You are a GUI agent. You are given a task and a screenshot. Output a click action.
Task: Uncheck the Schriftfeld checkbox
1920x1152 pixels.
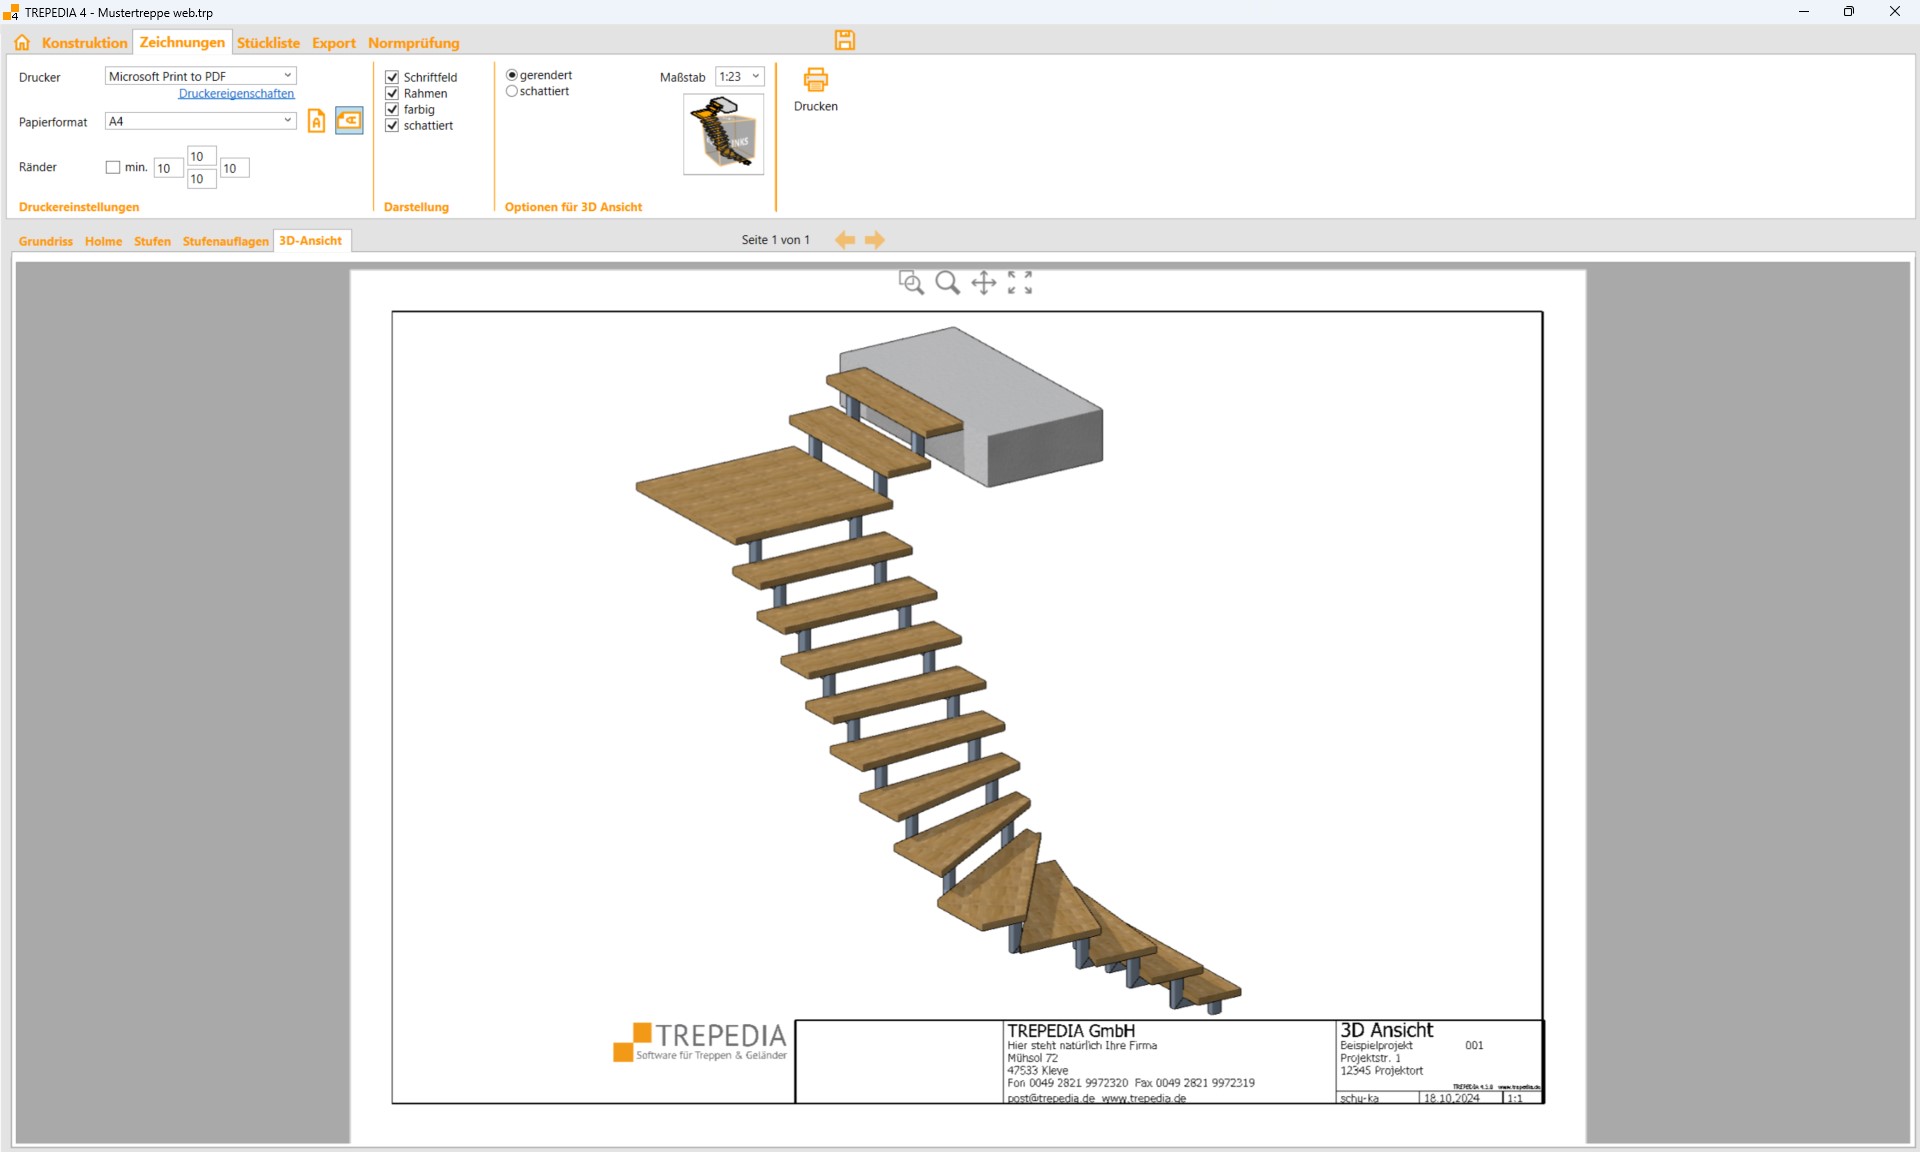click(392, 77)
